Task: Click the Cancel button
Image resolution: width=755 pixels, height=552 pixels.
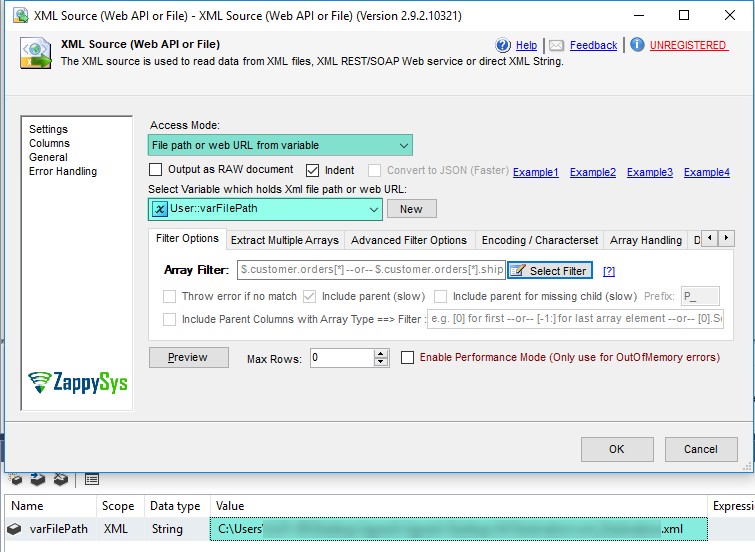Action: [x=701, y=449]
